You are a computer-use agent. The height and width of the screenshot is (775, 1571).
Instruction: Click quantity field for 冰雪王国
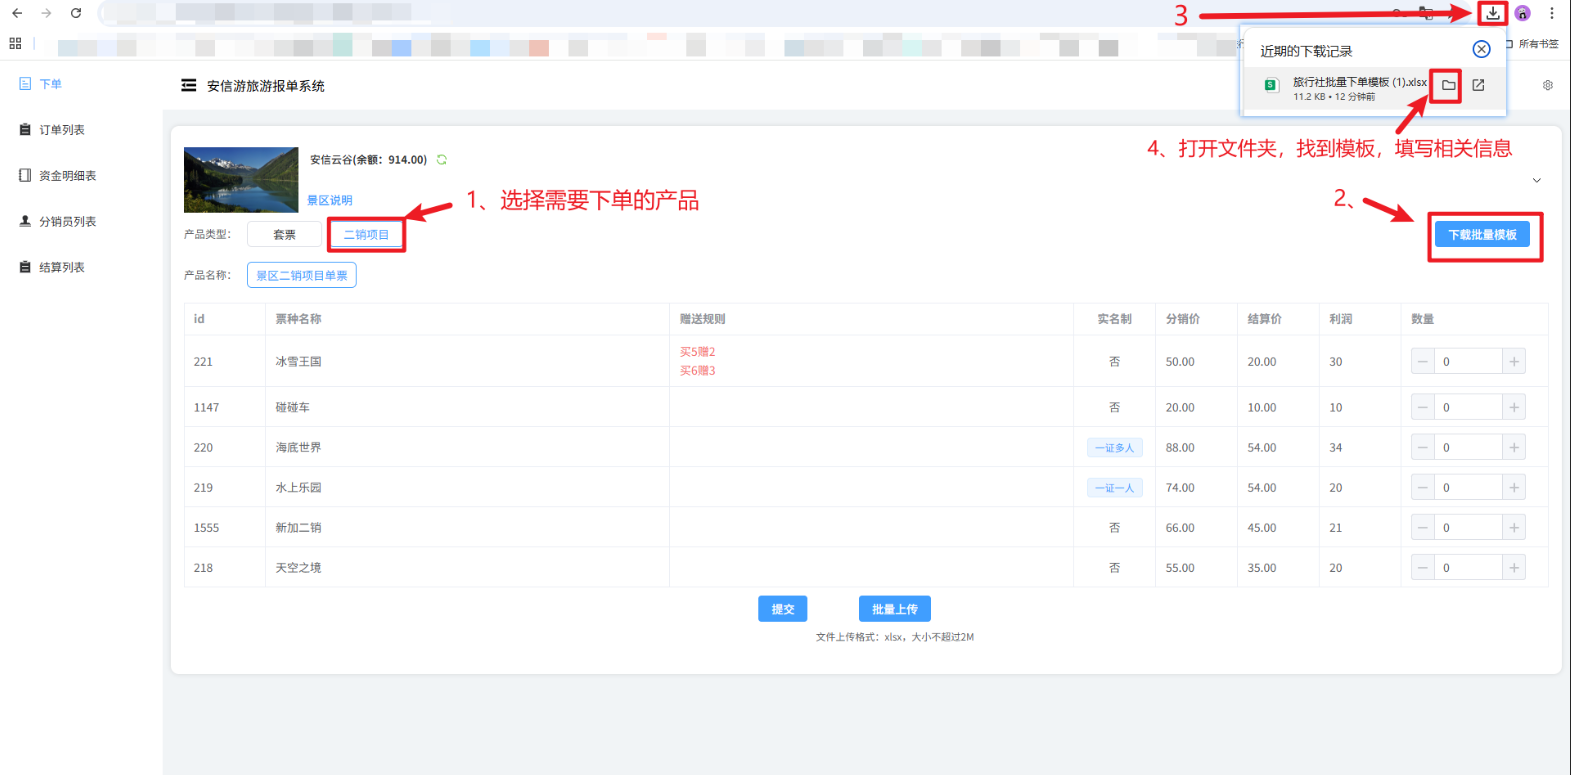(x=1469, y=362)
